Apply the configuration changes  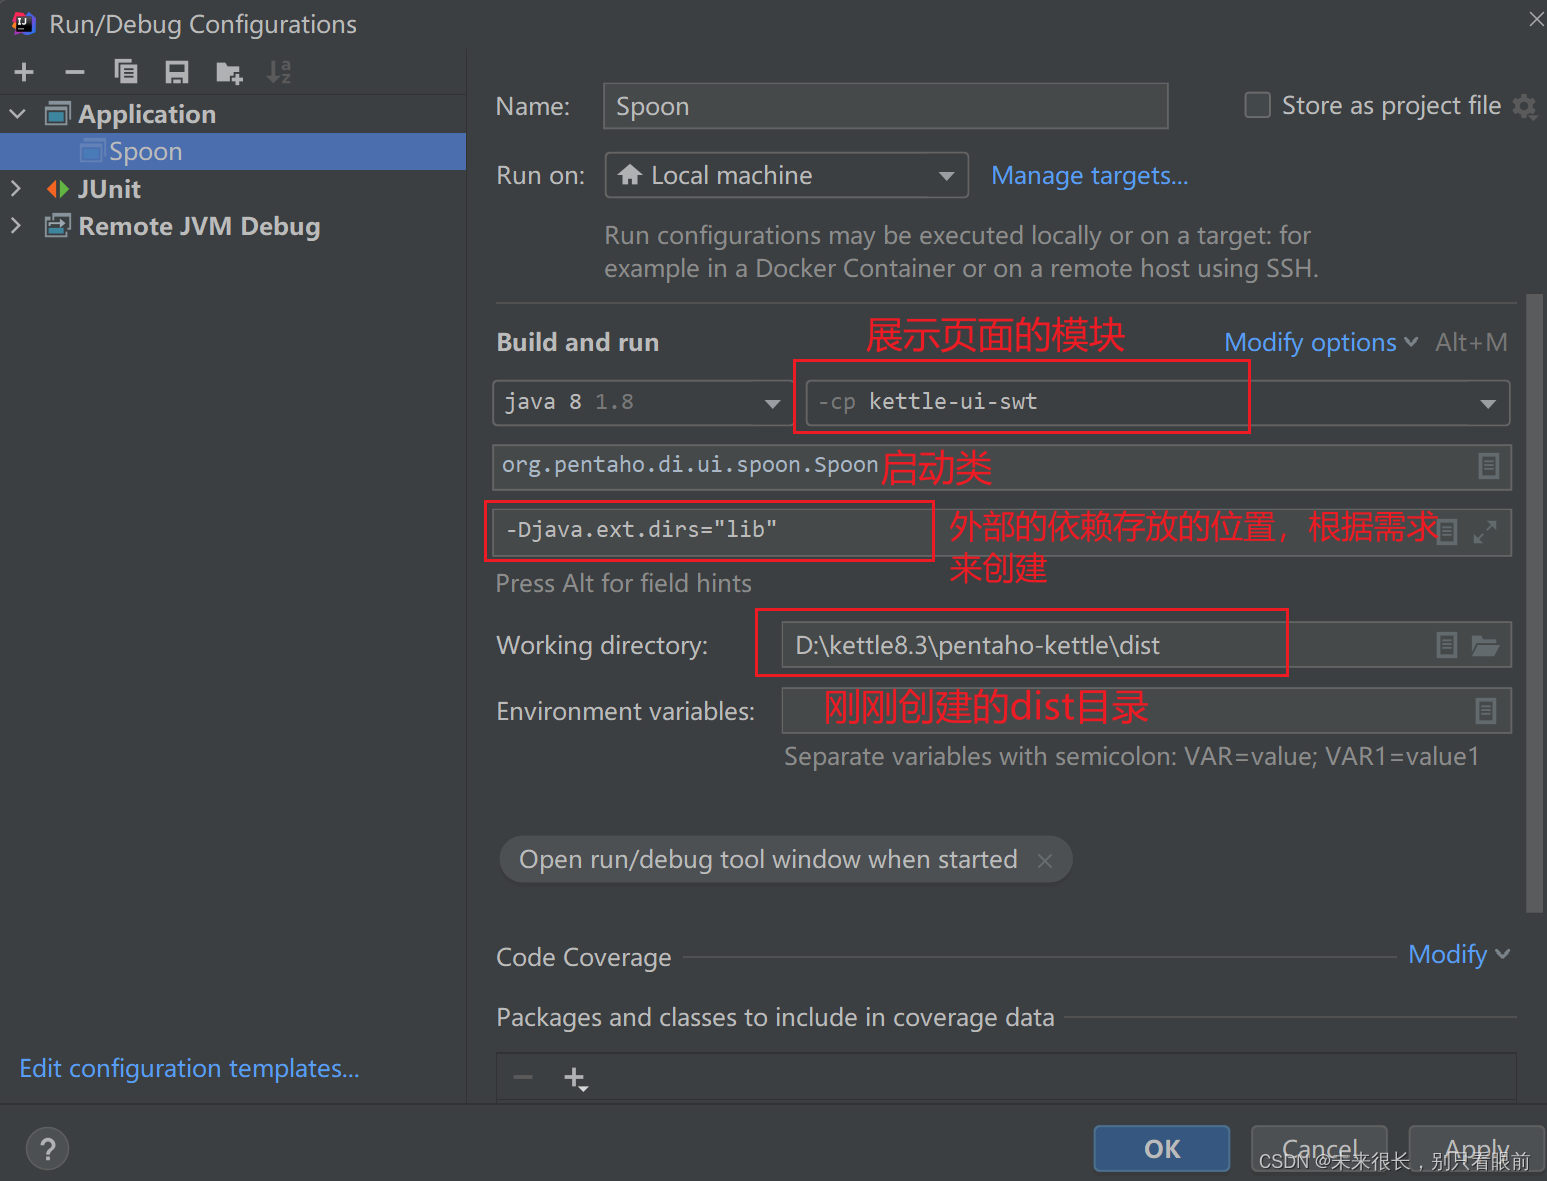click(1476, 1150)
